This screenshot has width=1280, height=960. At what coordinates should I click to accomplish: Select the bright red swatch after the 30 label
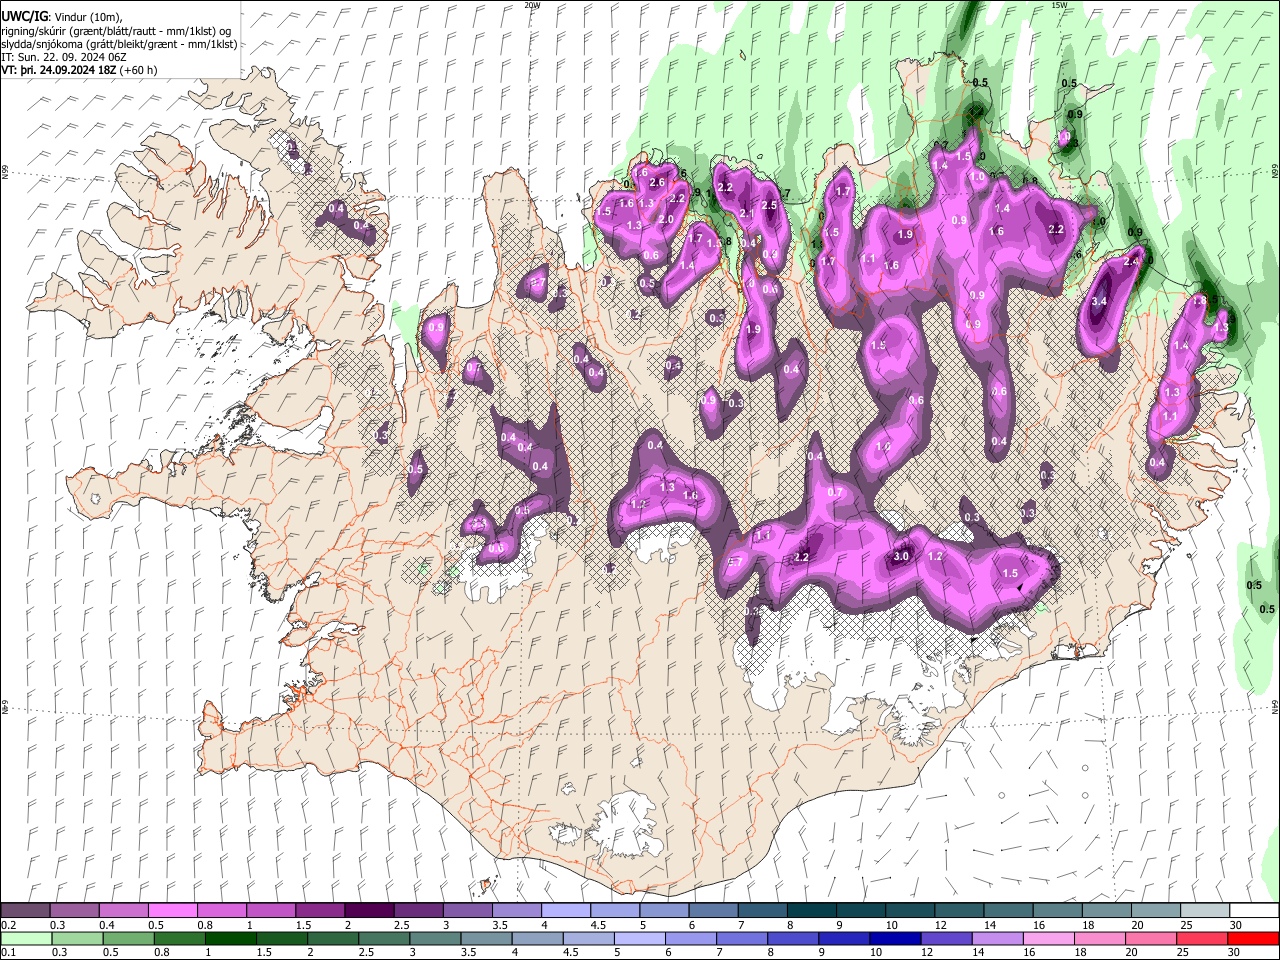[1253, 938]
